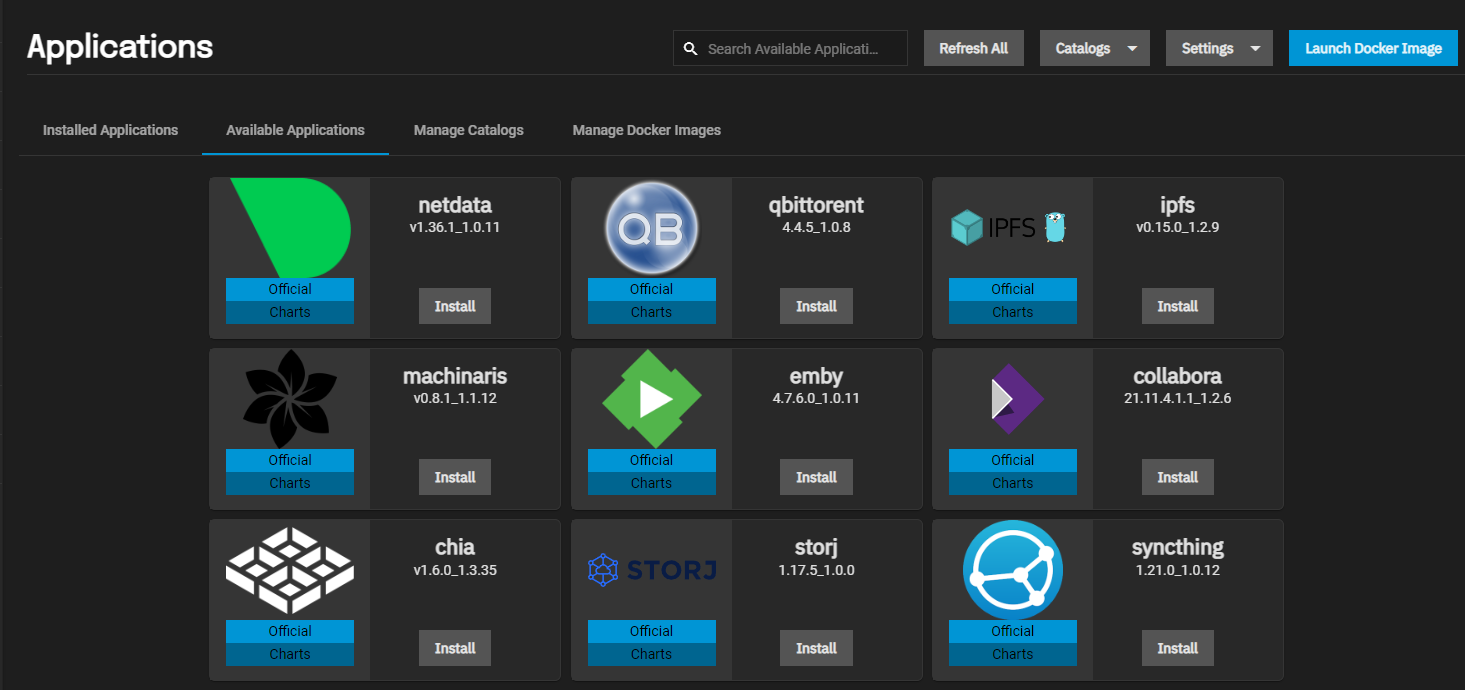
Task: Click the emby app title
Action: tap(816, 377)
